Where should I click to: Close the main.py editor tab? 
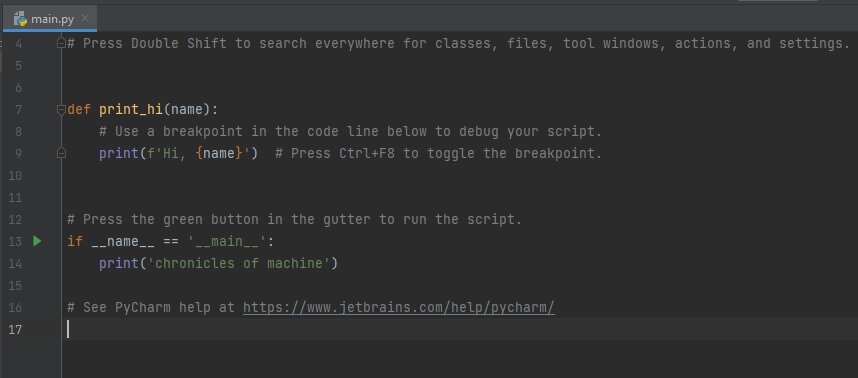85,19
